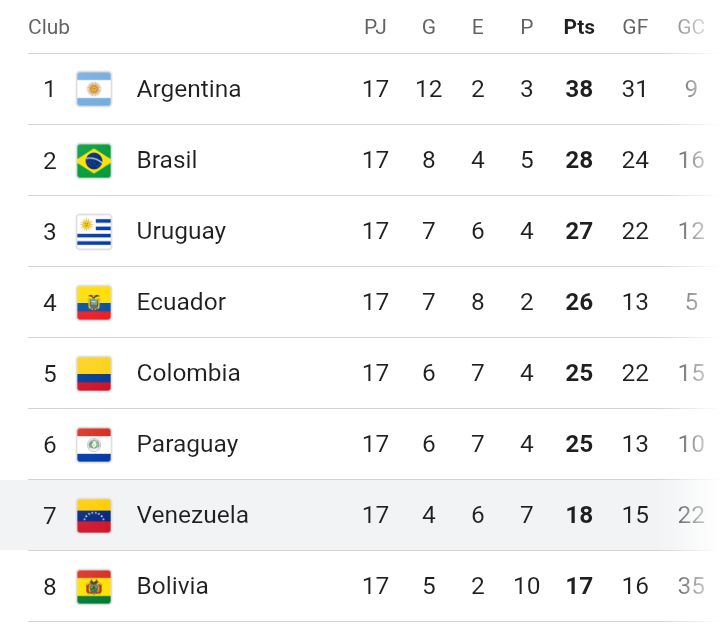Click the GC column header
Screen dimensions: 720x632
coord(691,27)
